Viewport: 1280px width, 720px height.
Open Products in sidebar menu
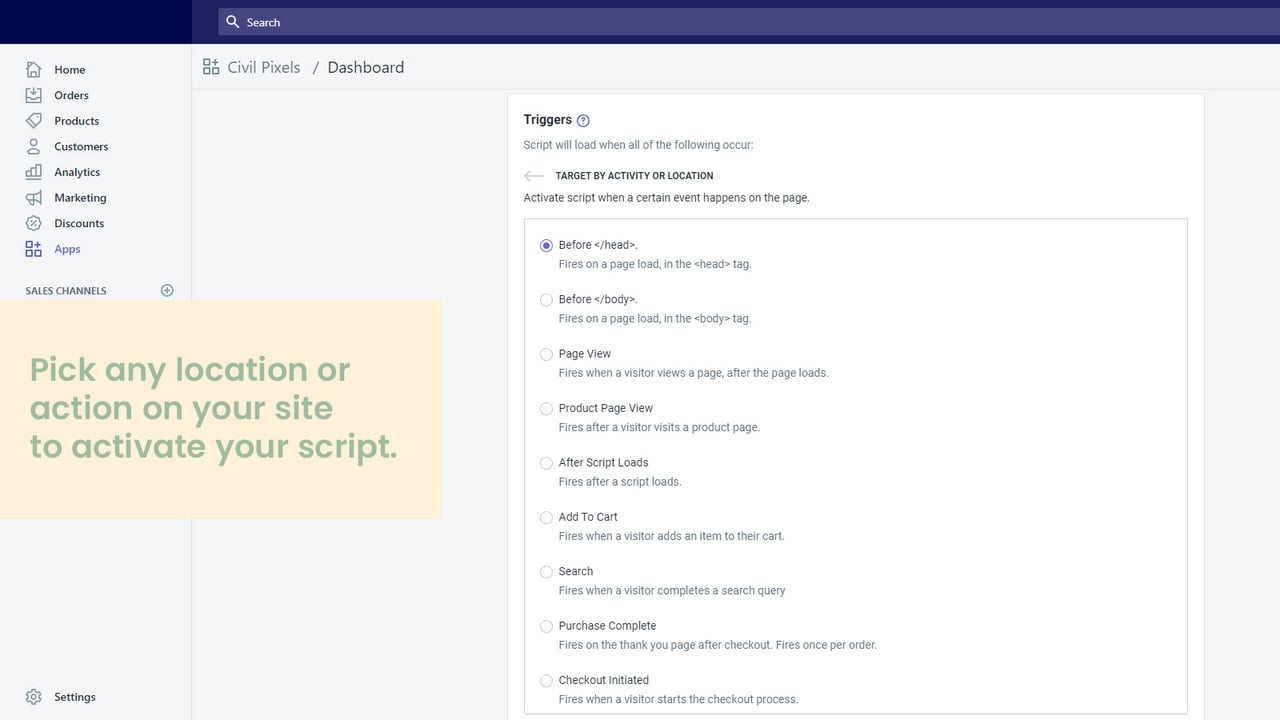[77, 121]
